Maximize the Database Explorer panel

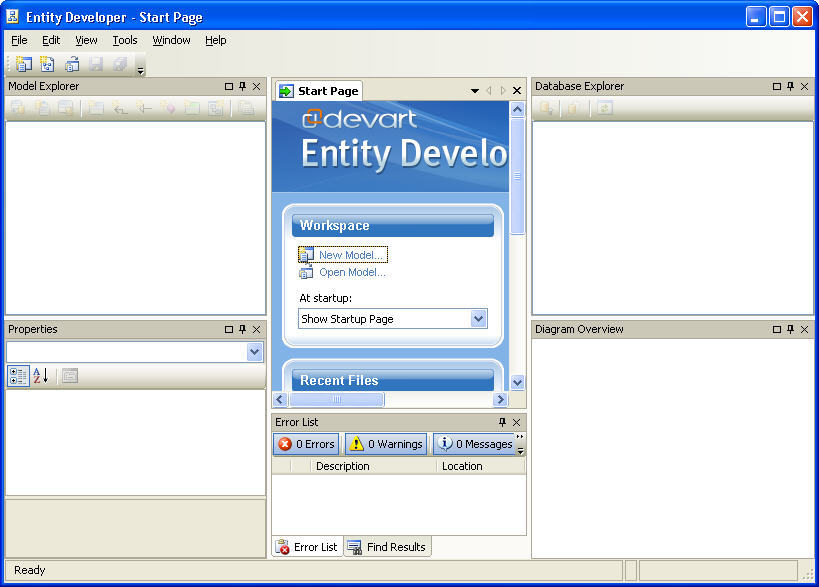pos(777,86)
